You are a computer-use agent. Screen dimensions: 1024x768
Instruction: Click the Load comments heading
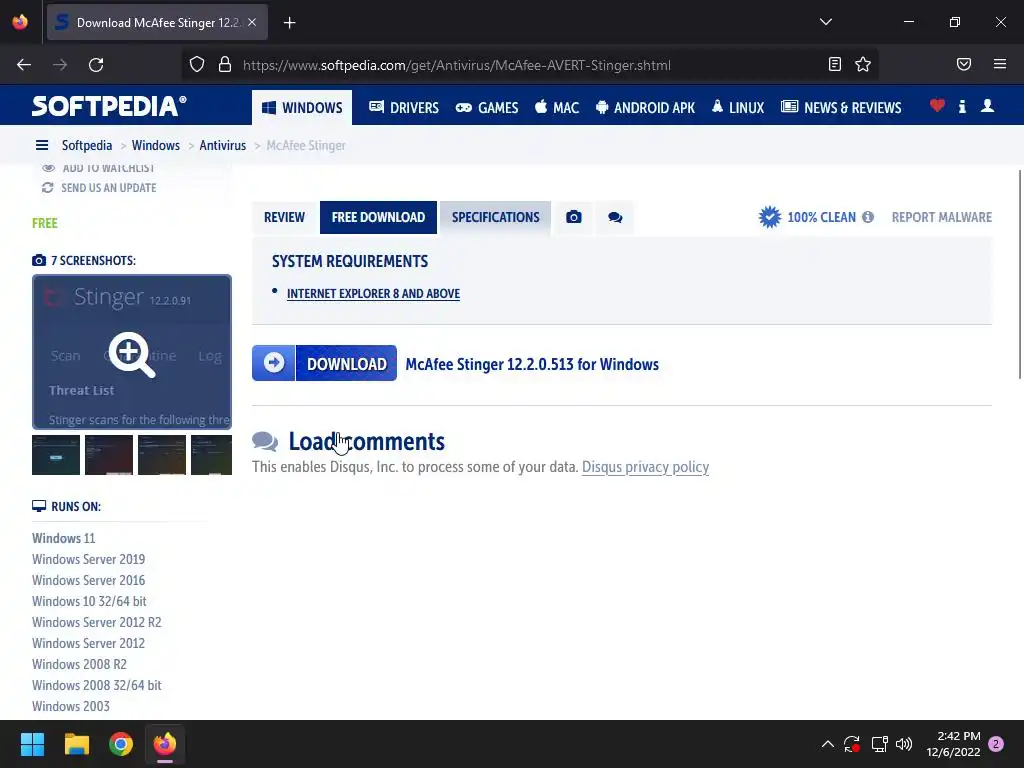tap(366, 441)
